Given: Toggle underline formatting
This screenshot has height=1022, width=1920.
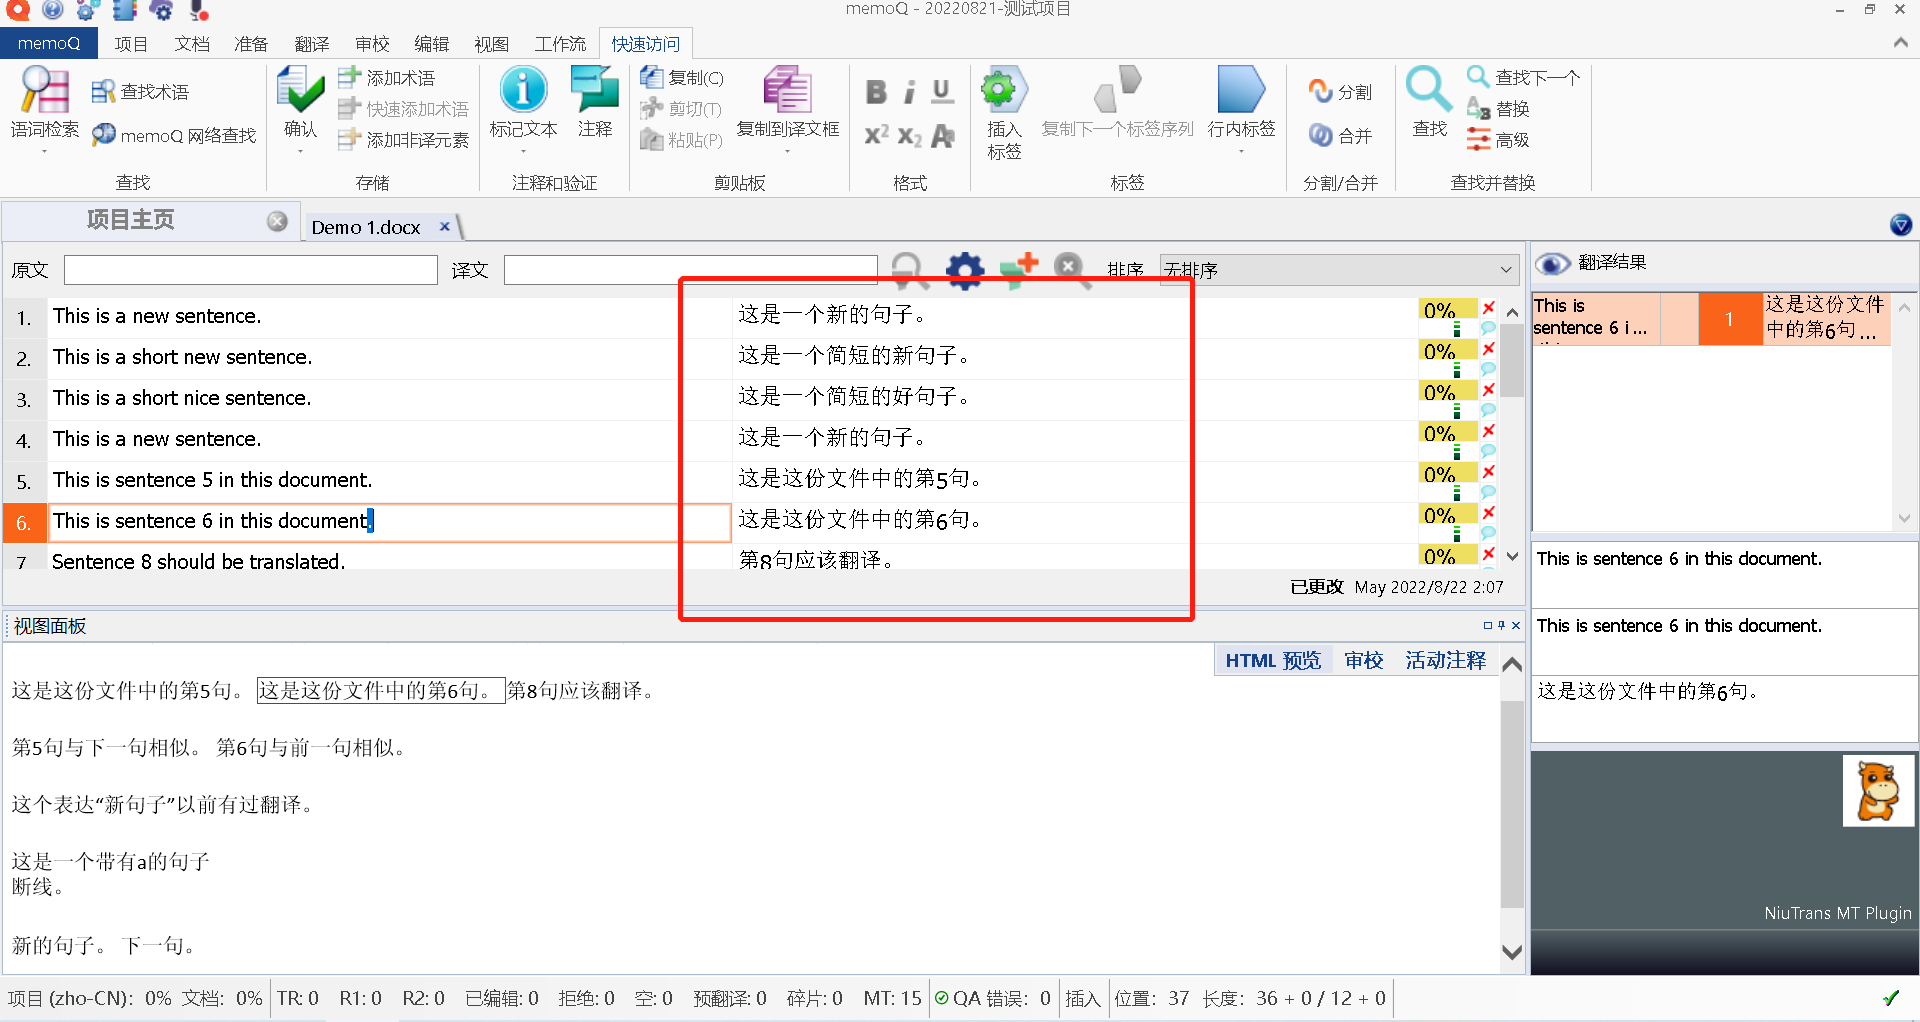Looking at the screenshot, I should coord(941,92).
